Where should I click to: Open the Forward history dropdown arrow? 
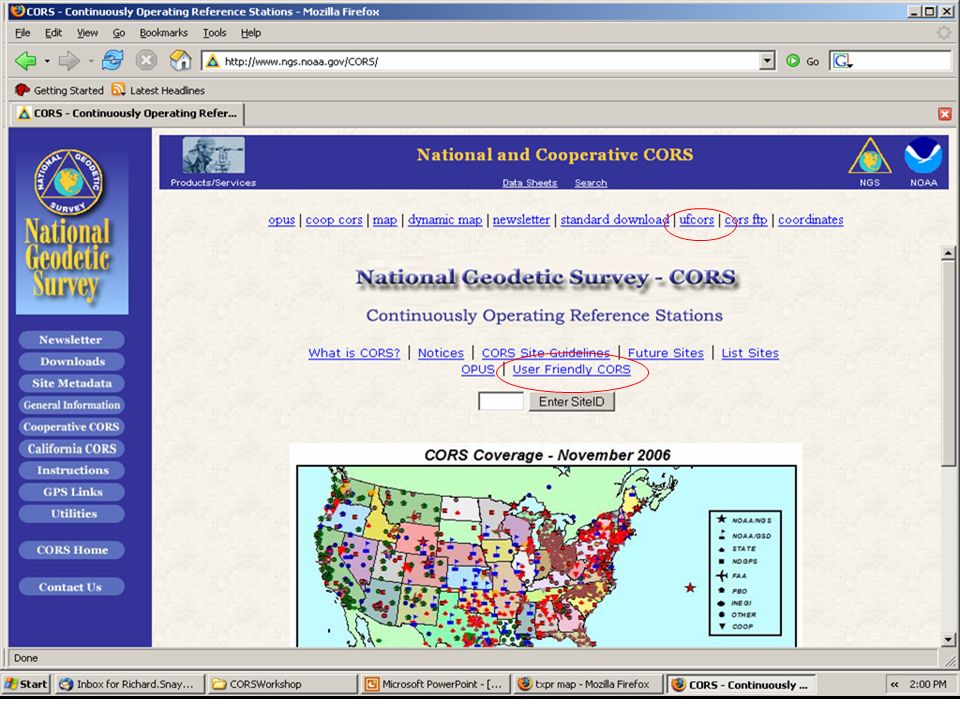coord(91,61)
